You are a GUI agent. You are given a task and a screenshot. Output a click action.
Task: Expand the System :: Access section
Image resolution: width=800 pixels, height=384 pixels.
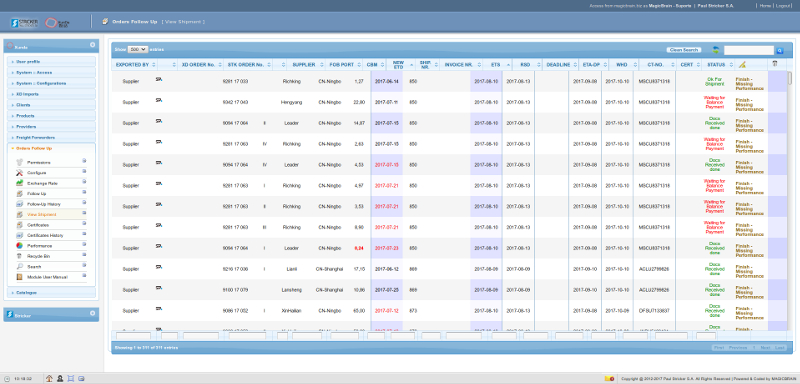point(51,72)
